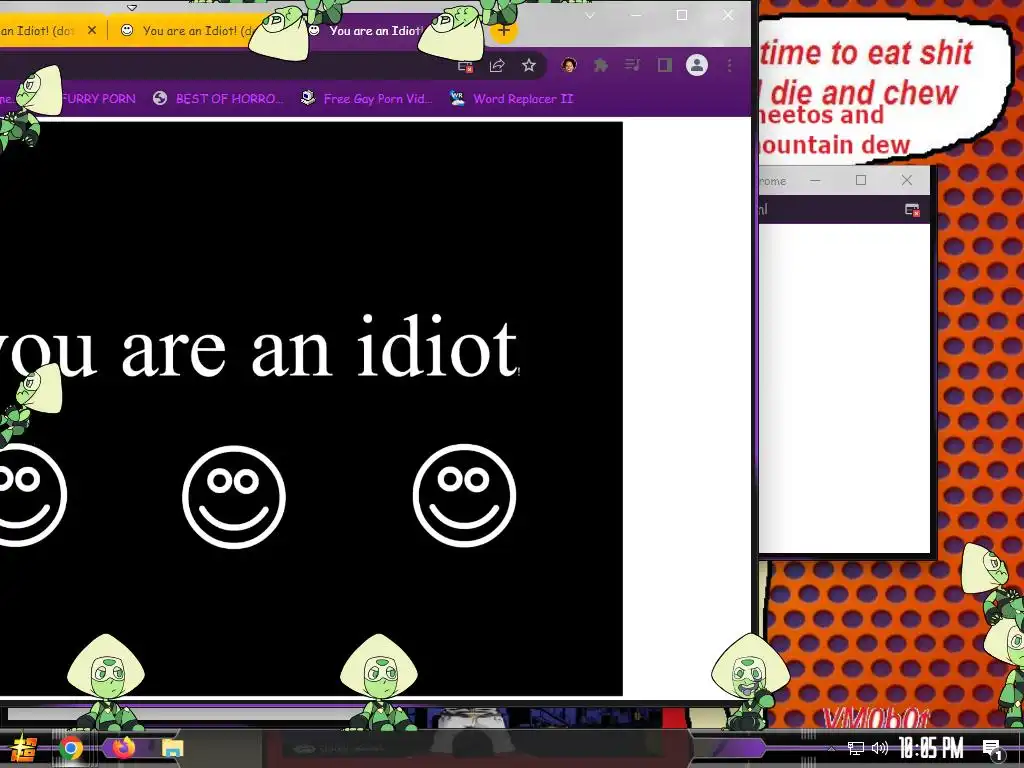Click the globe icon of BEST OF HORRO bookmark
The width and height of the screenshot is (1024, 768).
pyautogui.click(x=160, y=99)
